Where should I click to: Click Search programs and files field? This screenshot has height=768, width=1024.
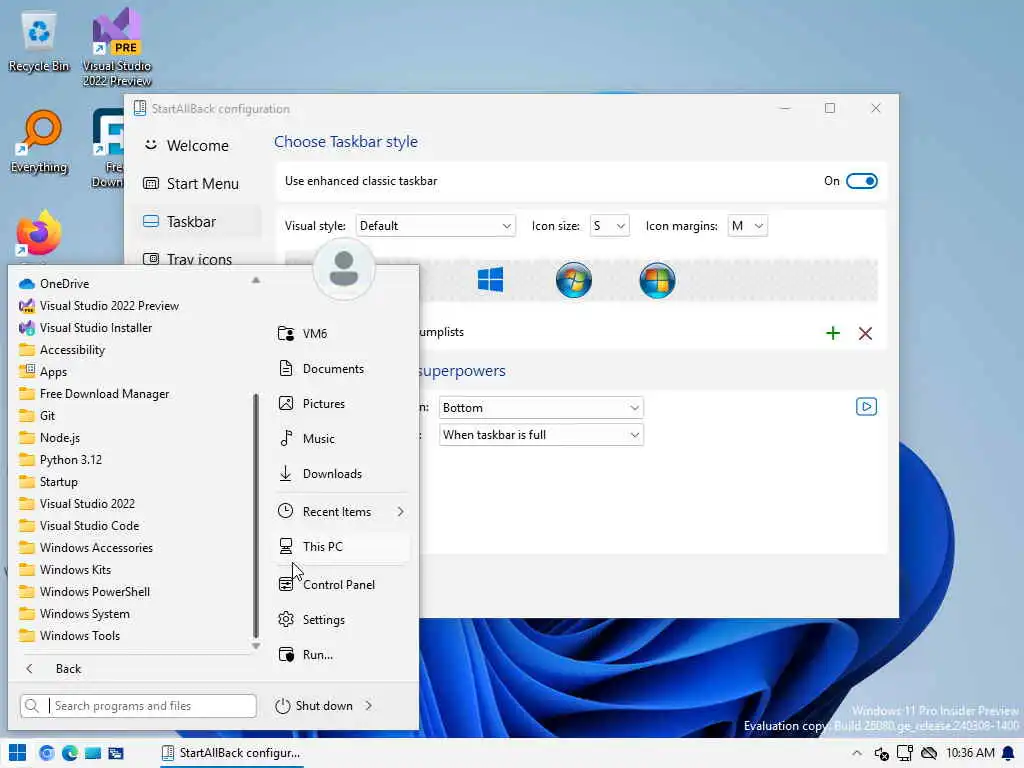[x=138, y=705]
